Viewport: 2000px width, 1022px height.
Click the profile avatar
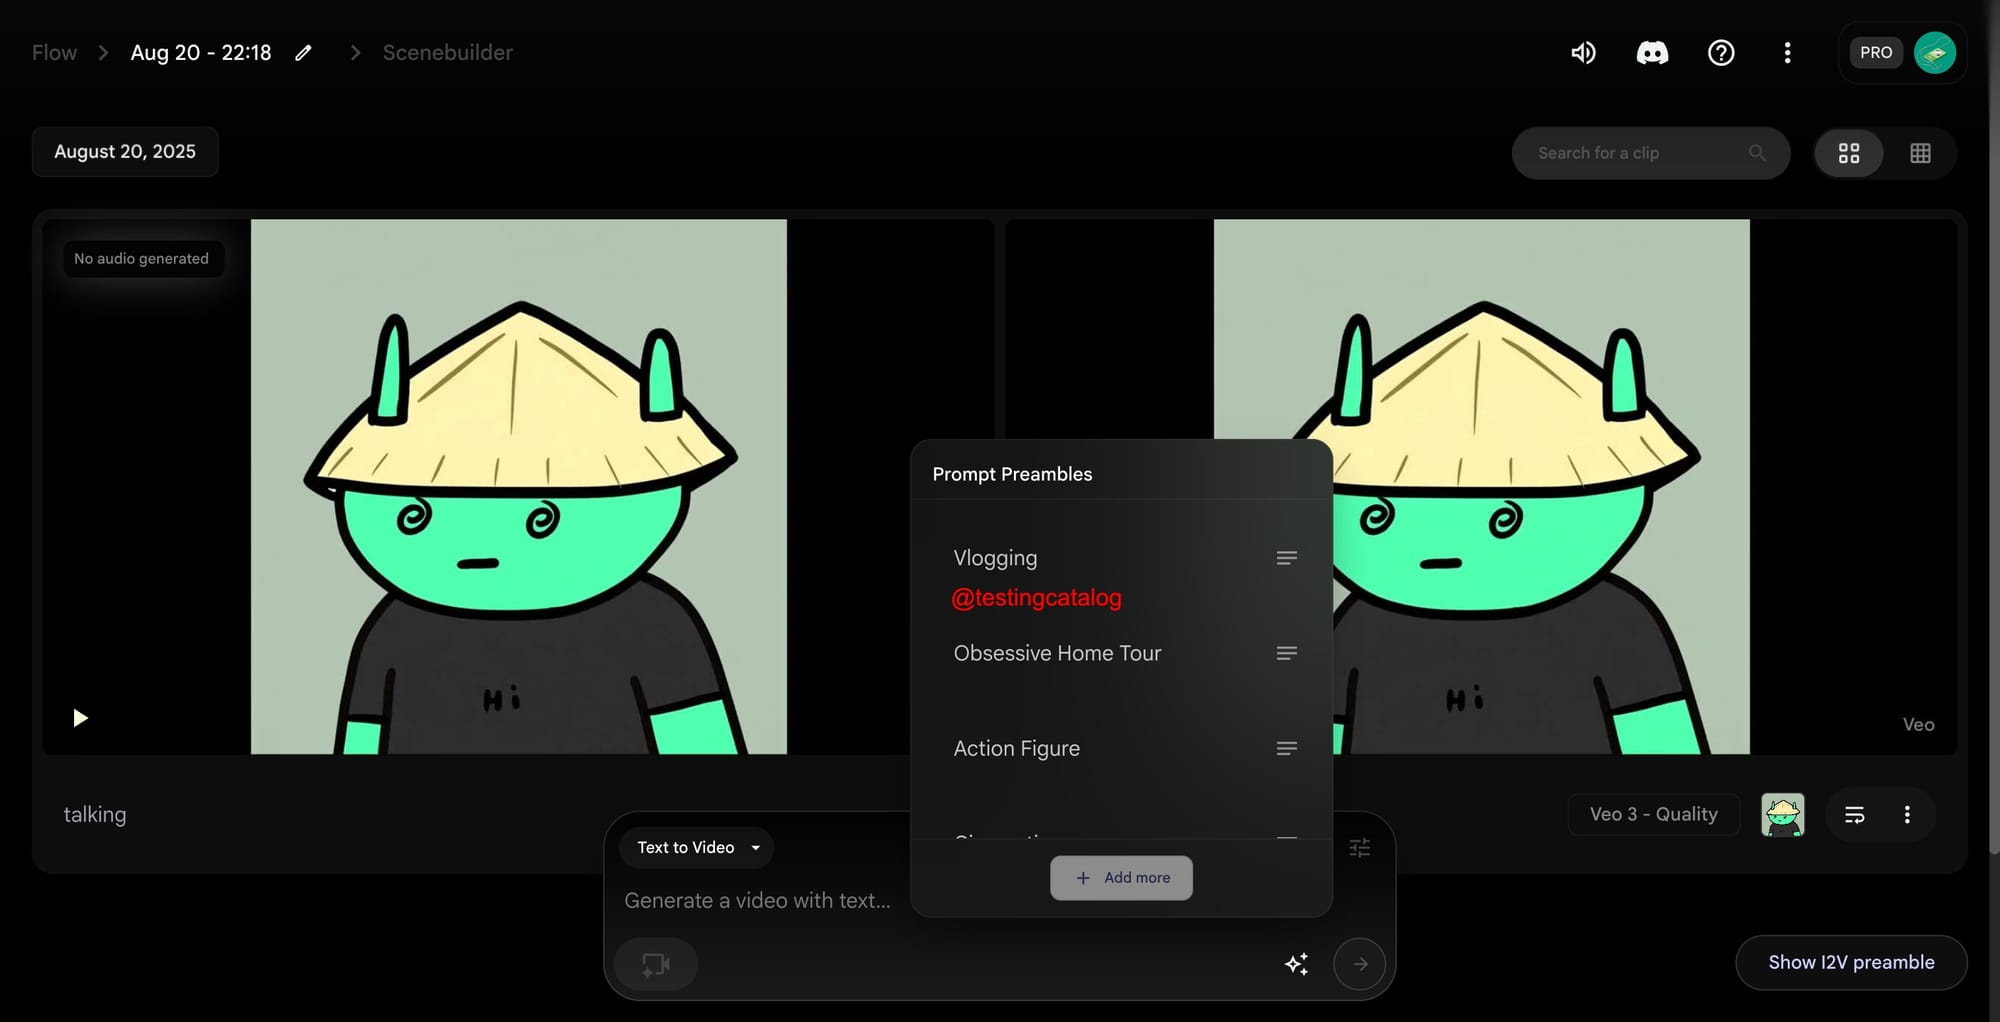coord(1935,53)
